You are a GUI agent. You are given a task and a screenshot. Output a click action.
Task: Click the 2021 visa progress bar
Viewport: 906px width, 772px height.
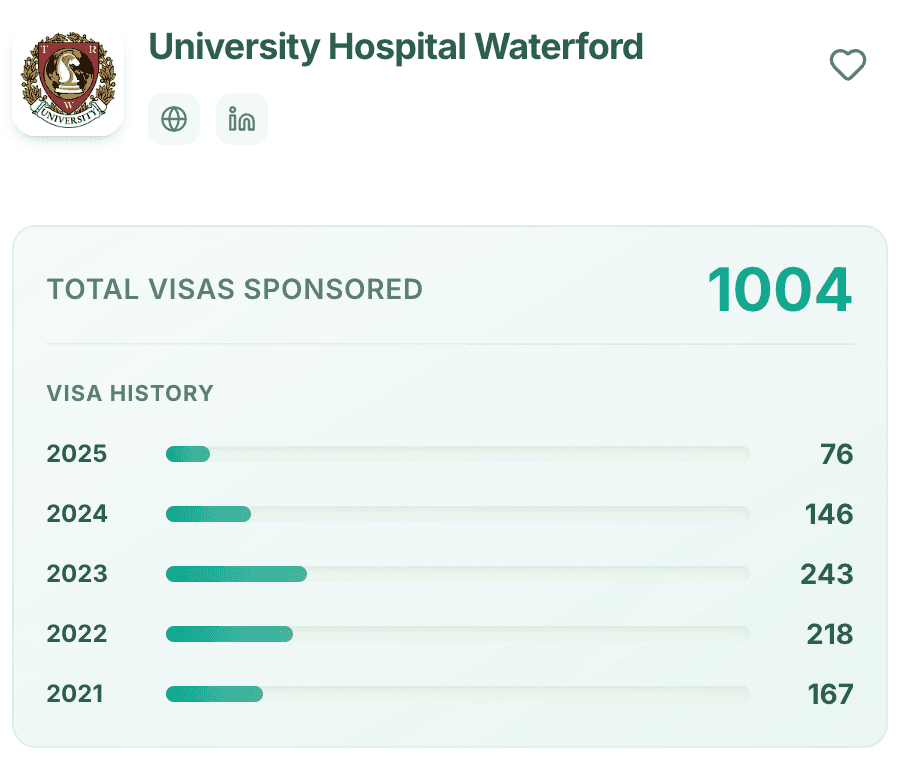[x=457, y=694]
